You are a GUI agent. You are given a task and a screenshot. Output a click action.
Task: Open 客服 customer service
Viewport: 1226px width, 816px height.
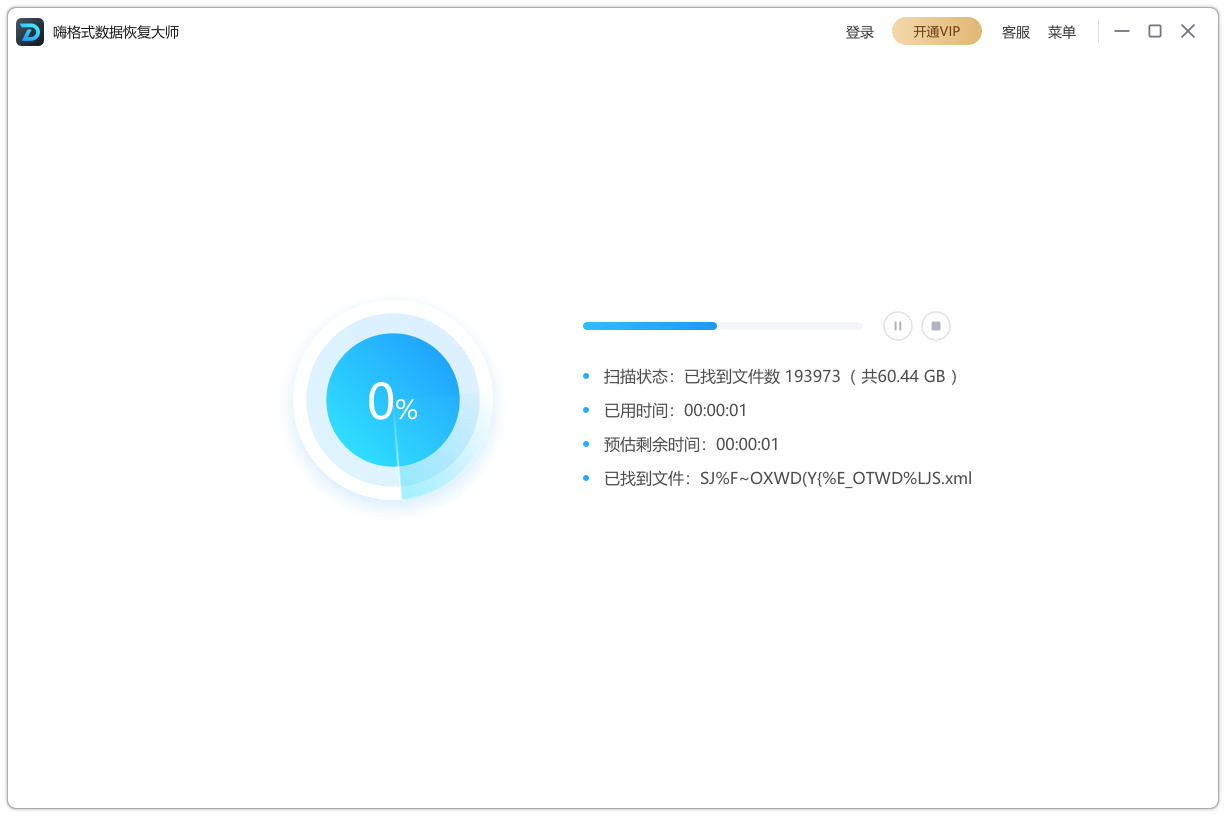(1015, 31)
